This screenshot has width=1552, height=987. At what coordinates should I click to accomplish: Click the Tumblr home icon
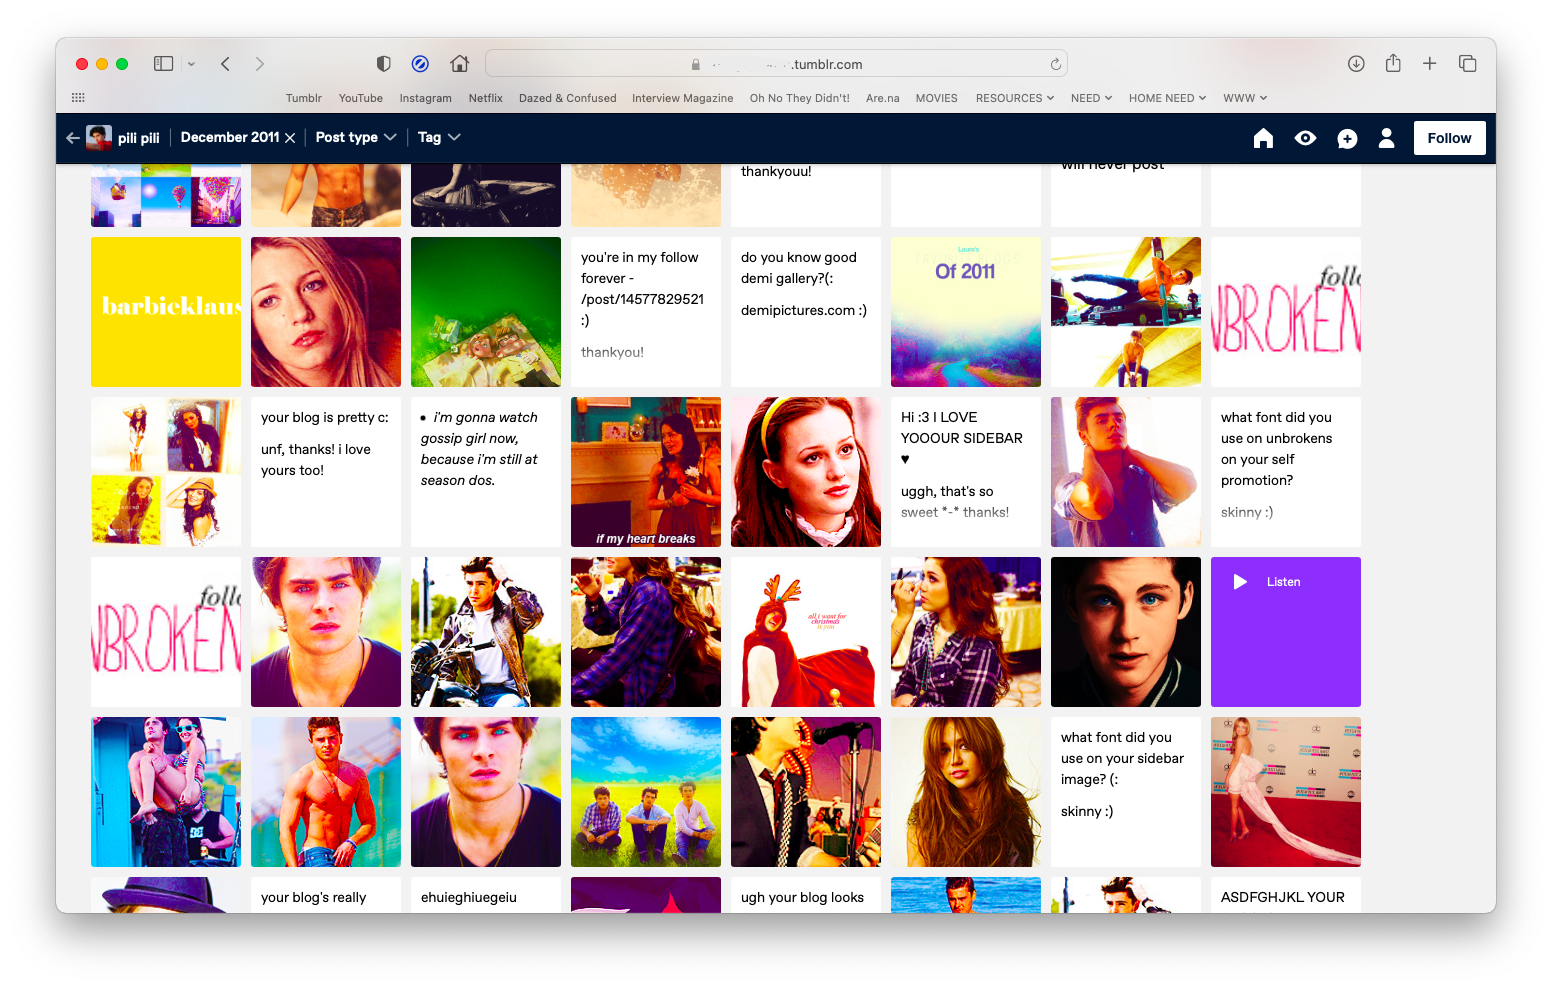(x=1263, y=138)
